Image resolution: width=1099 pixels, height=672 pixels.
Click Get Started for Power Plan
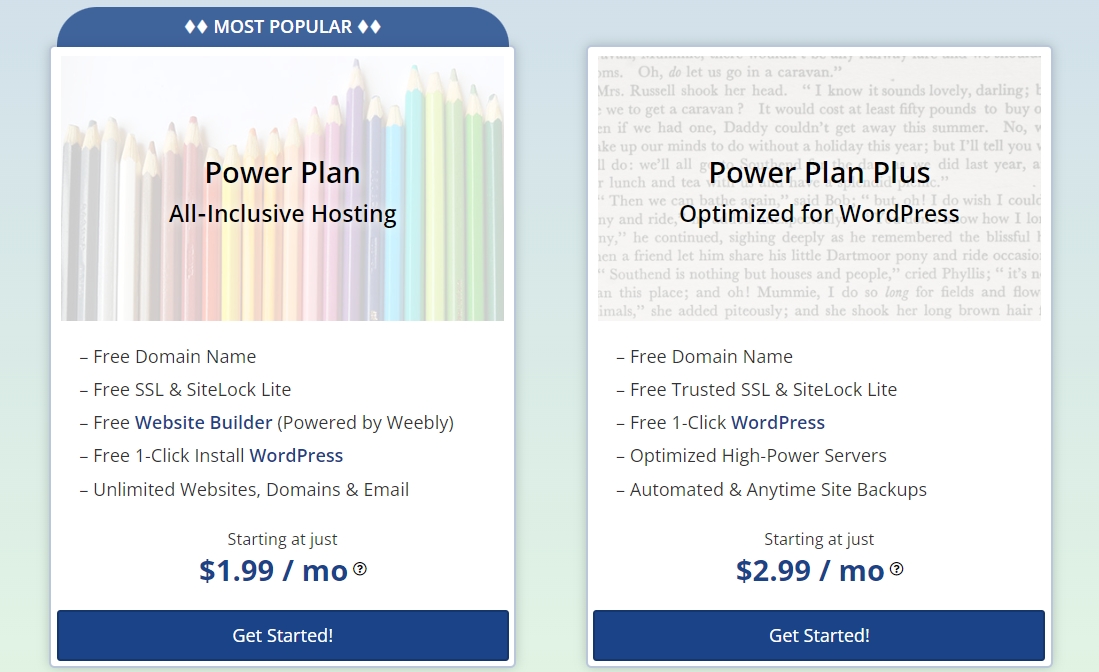click(x=283, y=635)
